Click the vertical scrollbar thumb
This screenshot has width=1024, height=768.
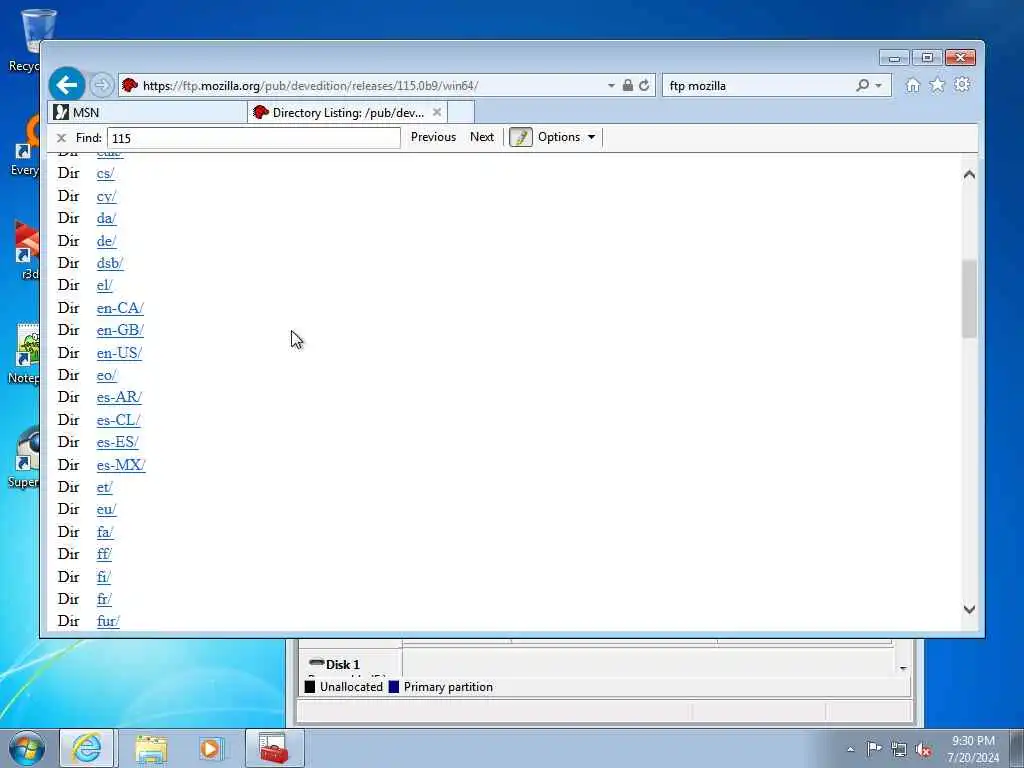(969, 298)
